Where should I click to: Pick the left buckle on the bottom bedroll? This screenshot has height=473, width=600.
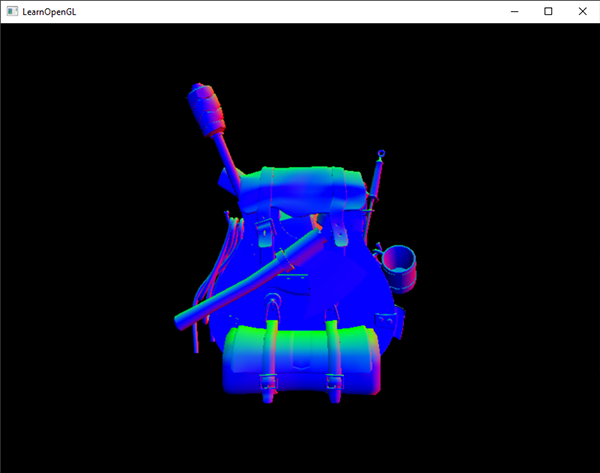(267, 381)
